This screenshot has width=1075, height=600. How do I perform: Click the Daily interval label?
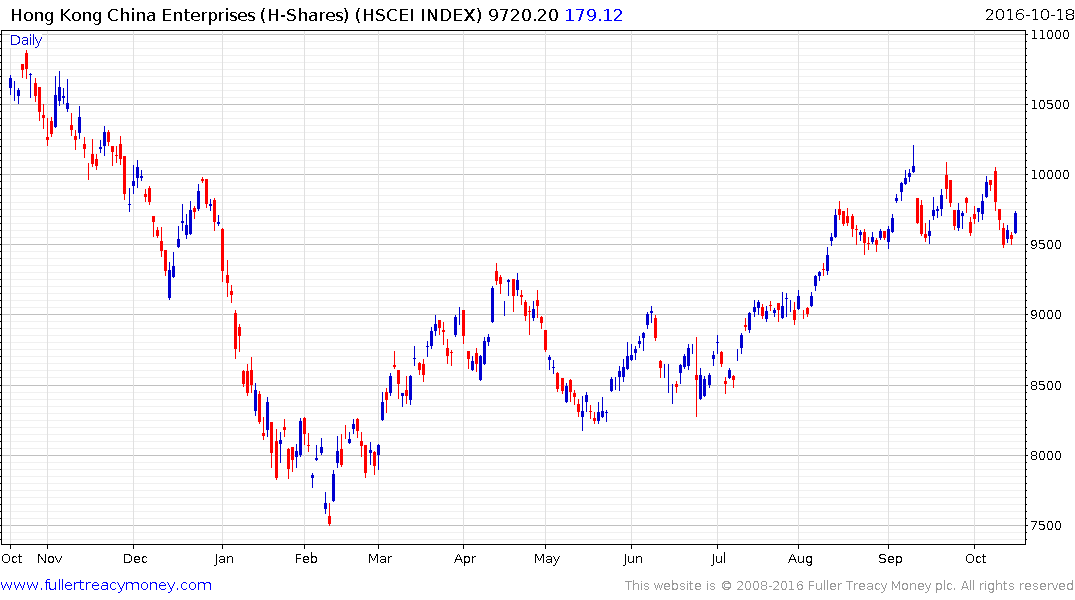(x=26, y=40)
